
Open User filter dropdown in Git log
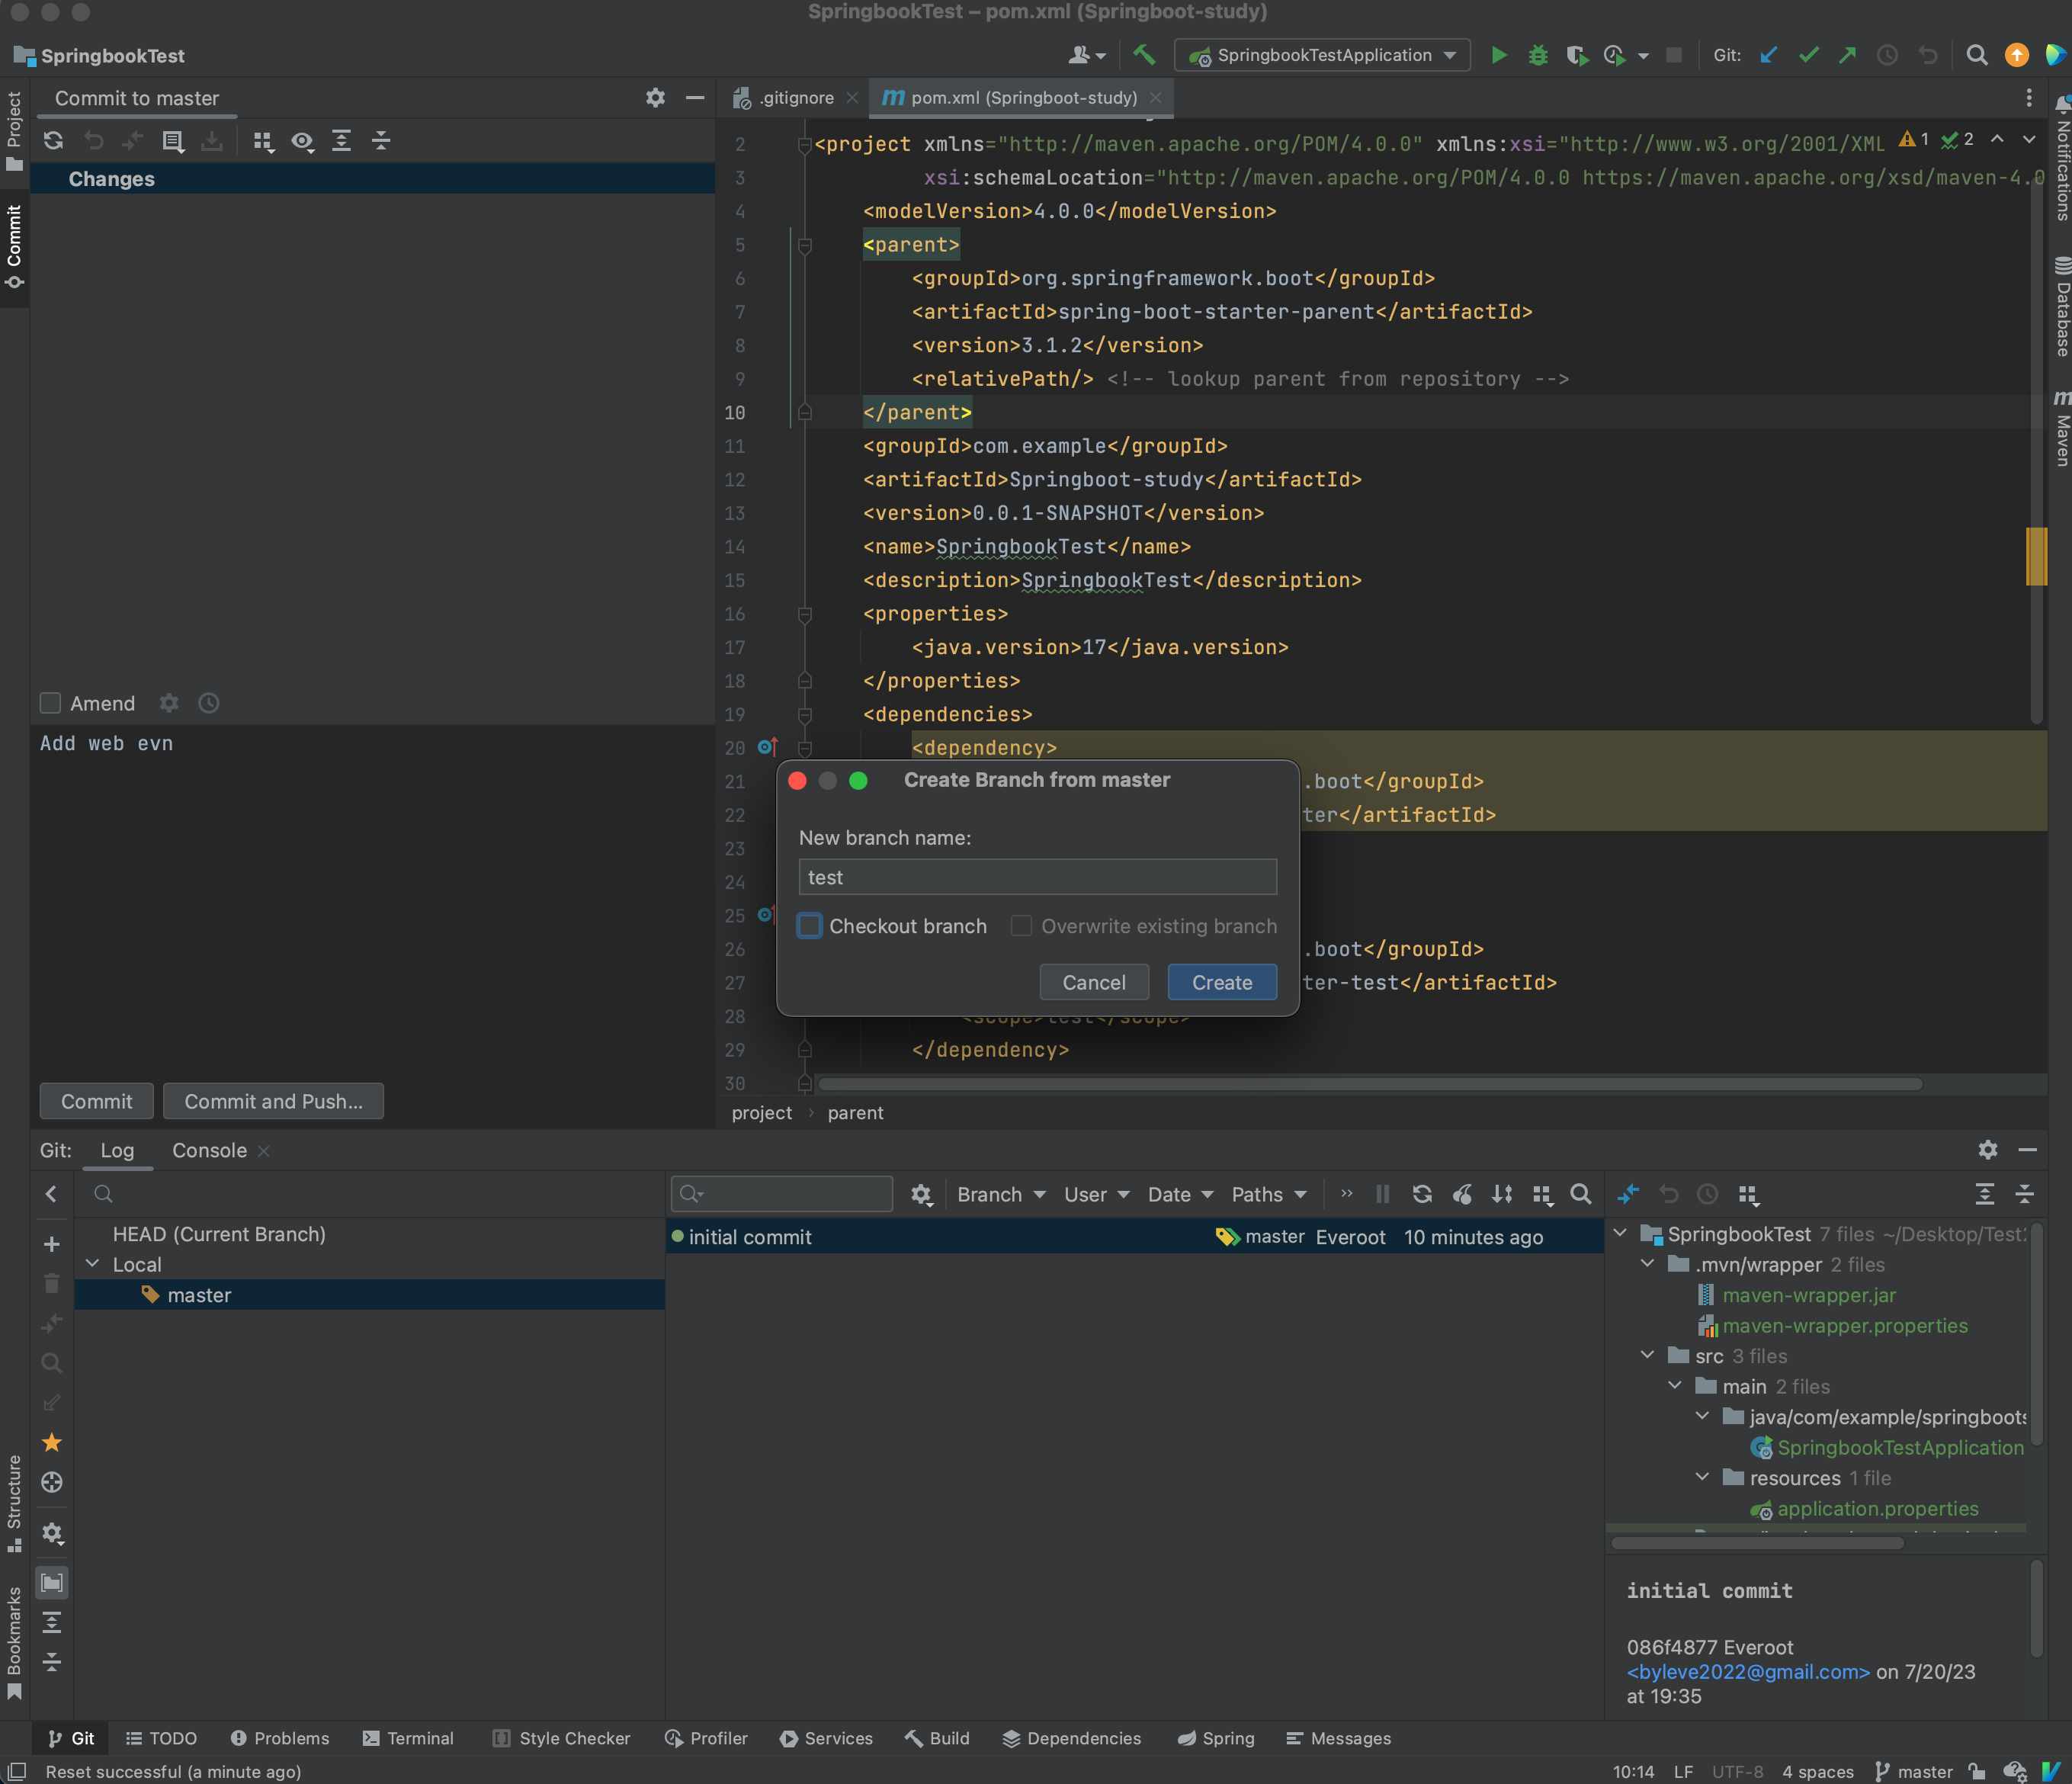(x=1096, y=1194)
